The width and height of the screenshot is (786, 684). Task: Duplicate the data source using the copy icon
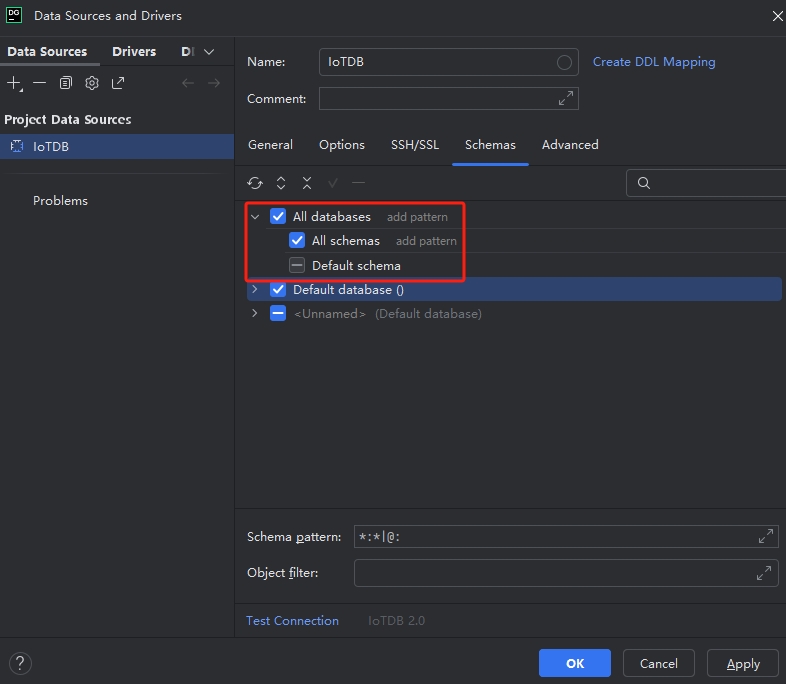click(x=66, y=83)
